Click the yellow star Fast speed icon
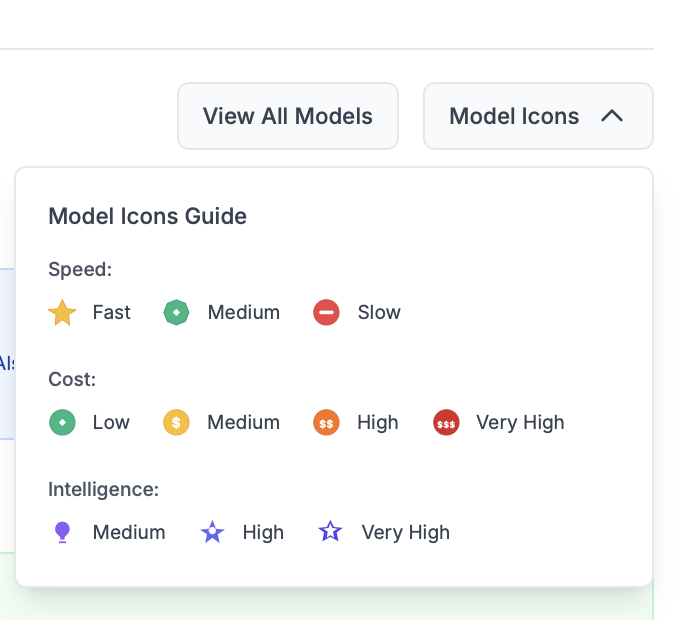Viewport: 694px width, 620px height. coord(62,313)
